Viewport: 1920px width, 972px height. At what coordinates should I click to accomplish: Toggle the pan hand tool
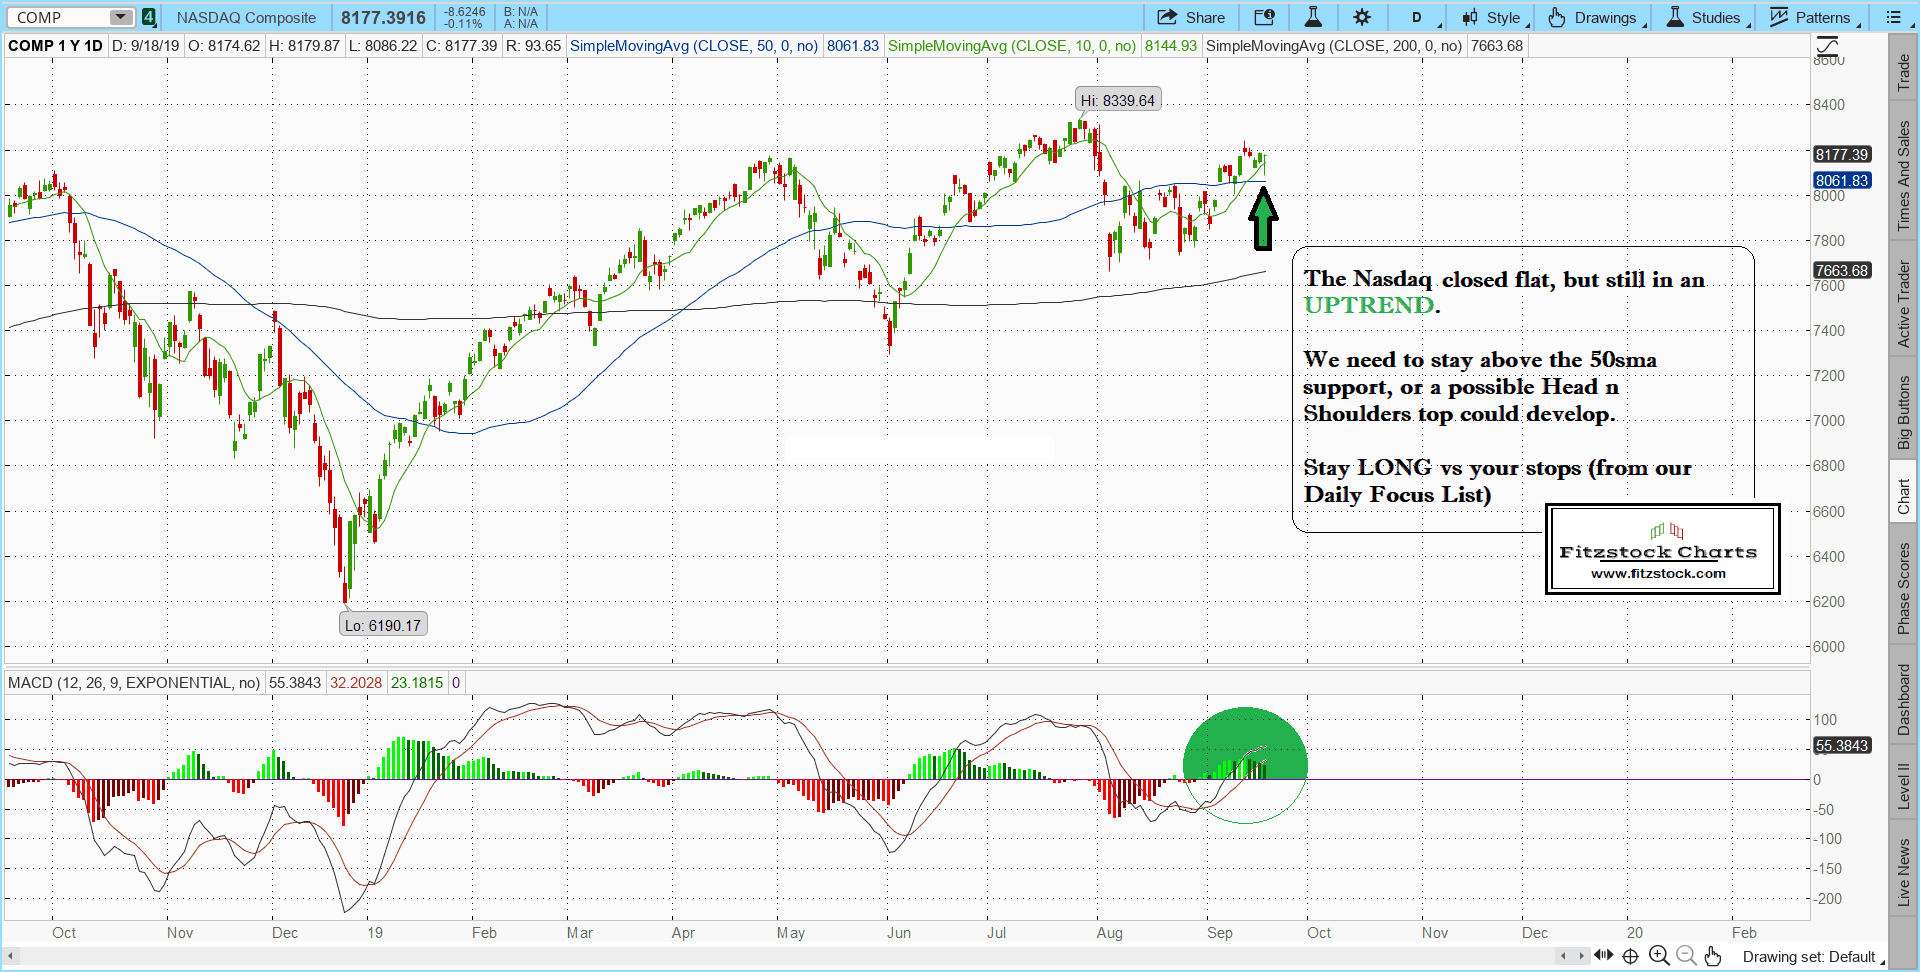coord(1713,956)
